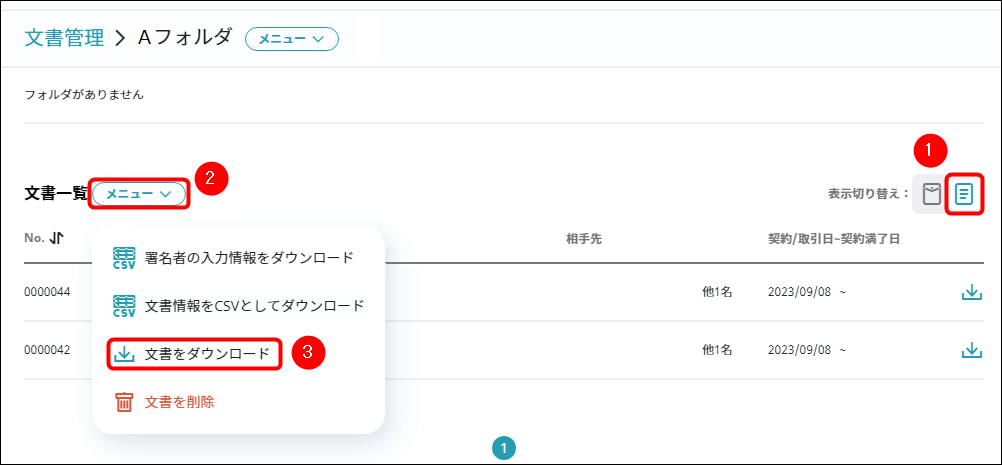The width and height of the screenshot is (1002, 465).
Task: Open document row number 0000044
Action: (x=47, y=292)
